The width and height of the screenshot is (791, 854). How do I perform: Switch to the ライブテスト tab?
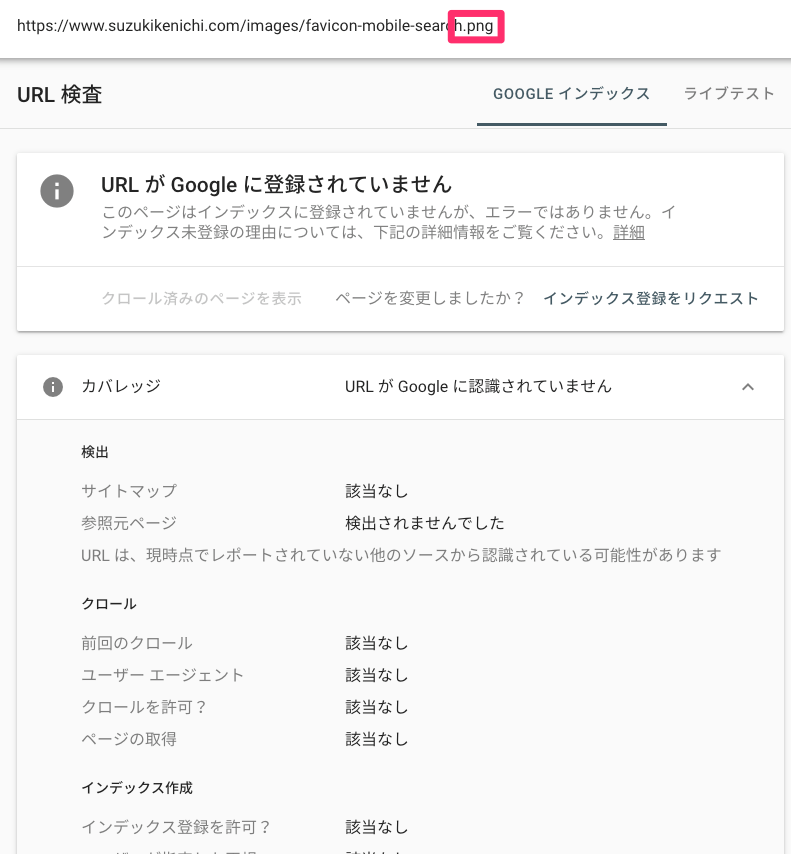click(729, 94)
